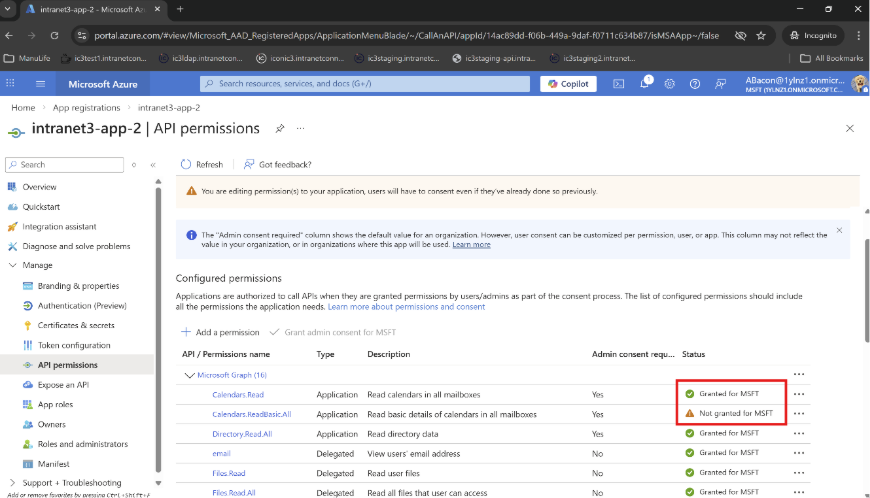Viewport: 870px width, 498px height.
Task: Refresh the permissions list
Action: point(202,164)
